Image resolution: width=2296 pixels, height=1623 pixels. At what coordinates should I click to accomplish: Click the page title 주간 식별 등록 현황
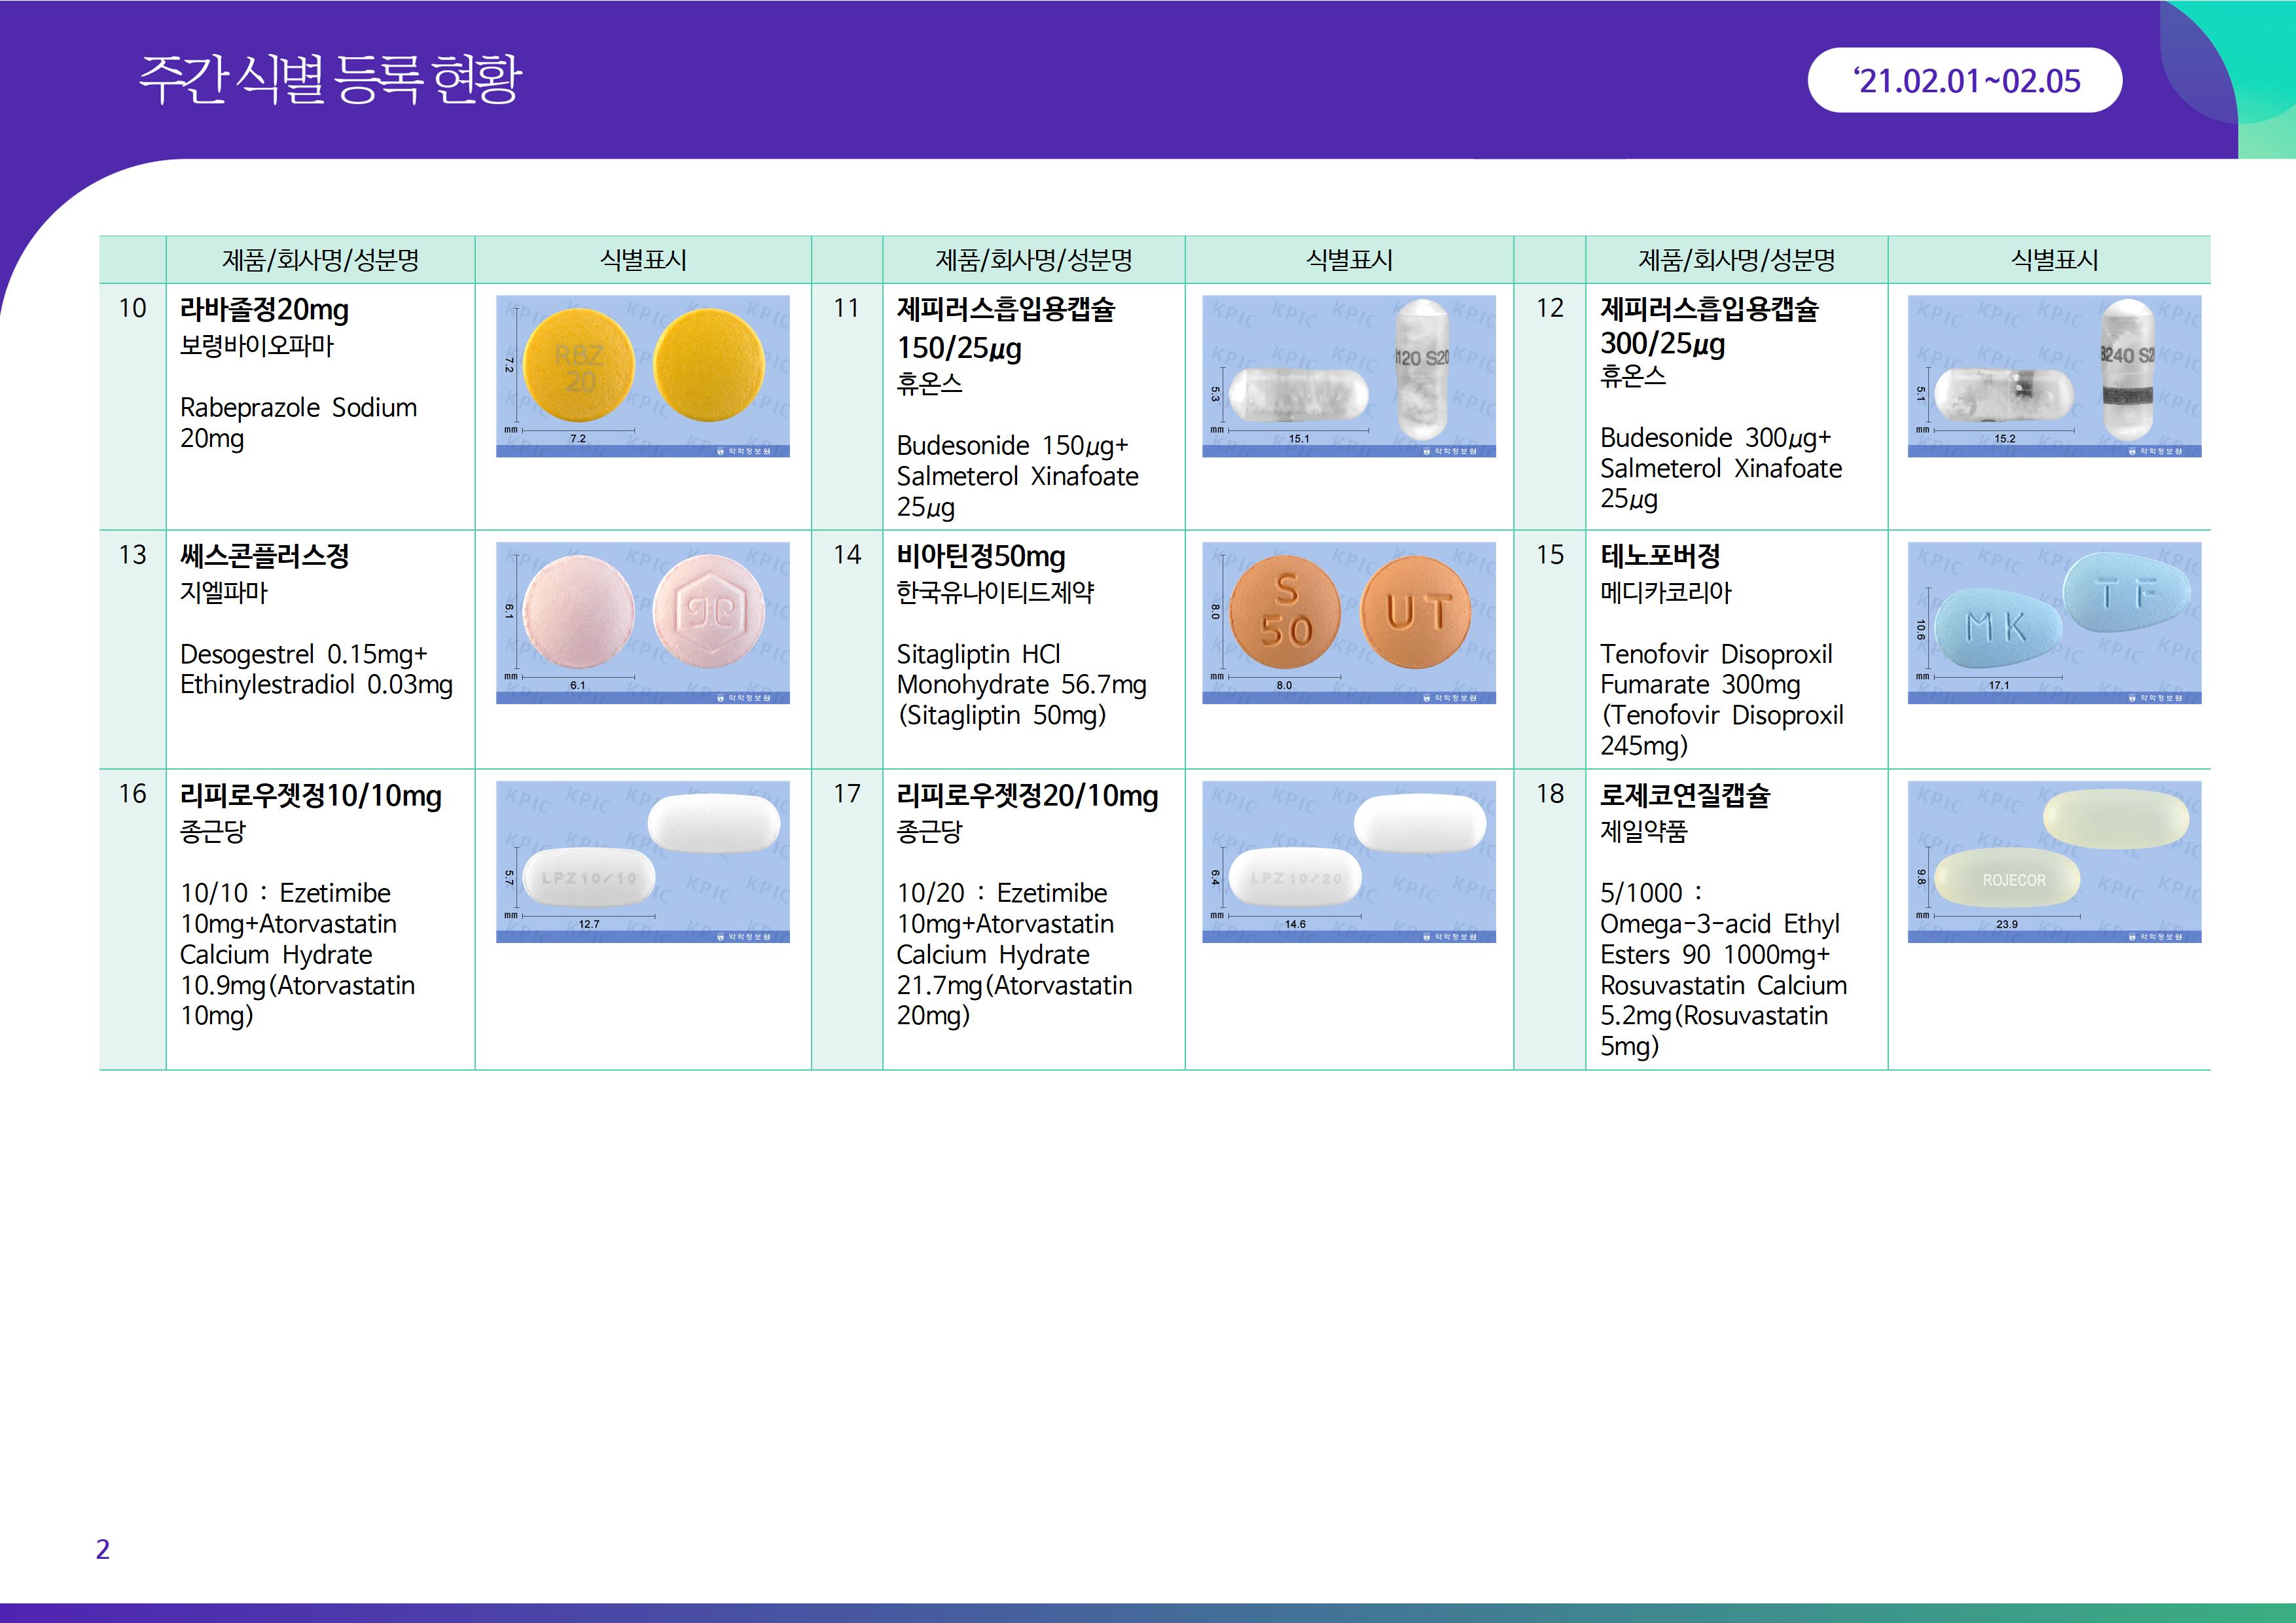(330, 79)
